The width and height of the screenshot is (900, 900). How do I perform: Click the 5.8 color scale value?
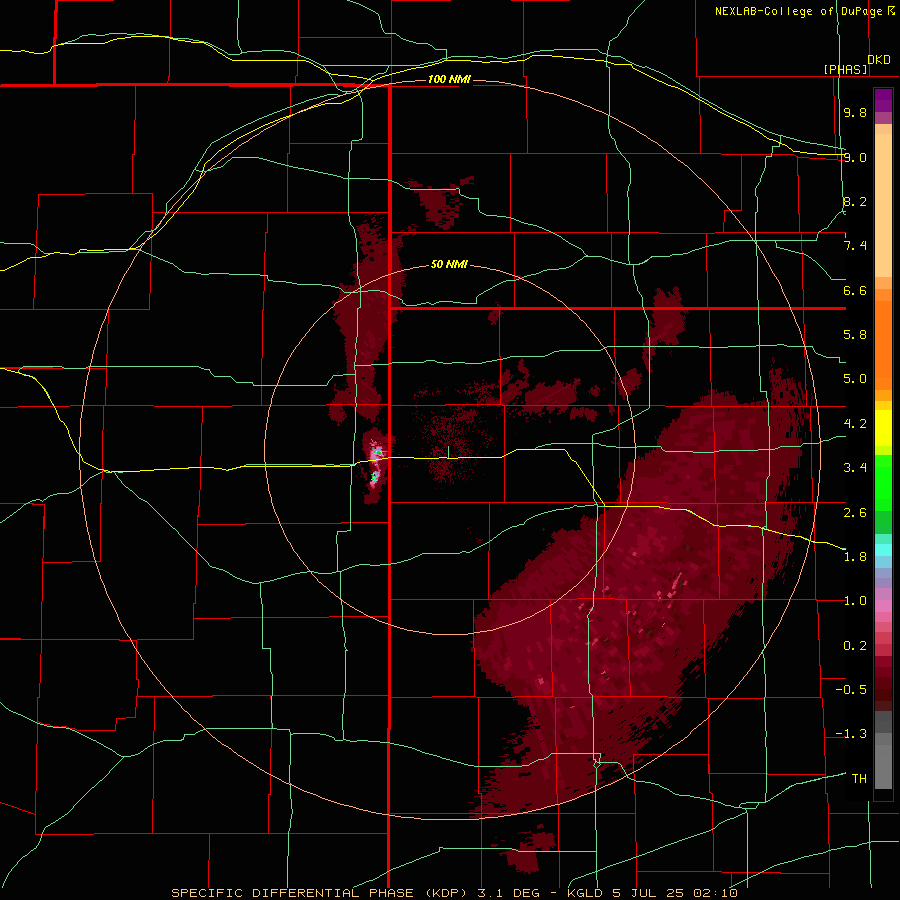(855, 335)
